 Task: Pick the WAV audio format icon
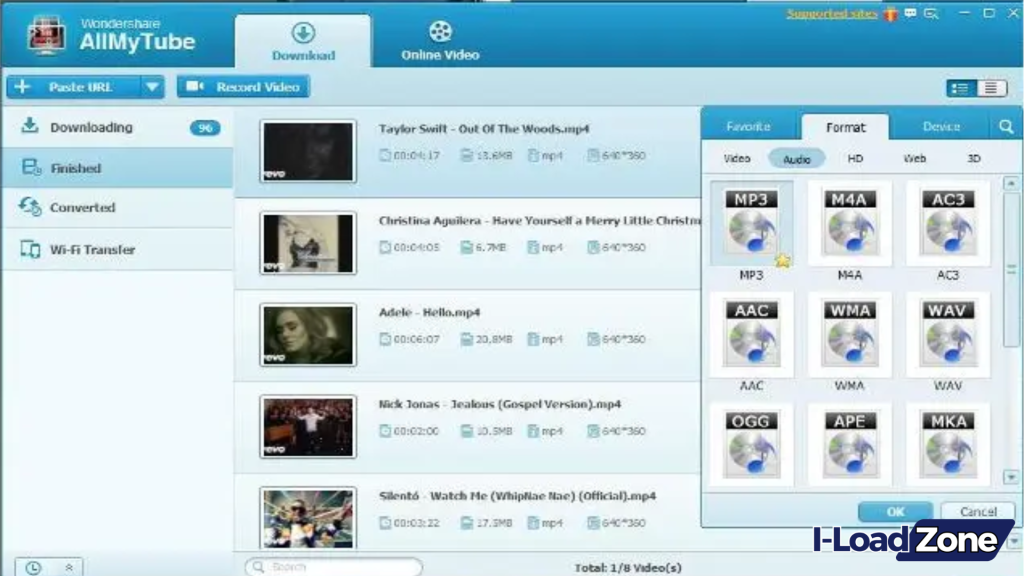point(948,334)
